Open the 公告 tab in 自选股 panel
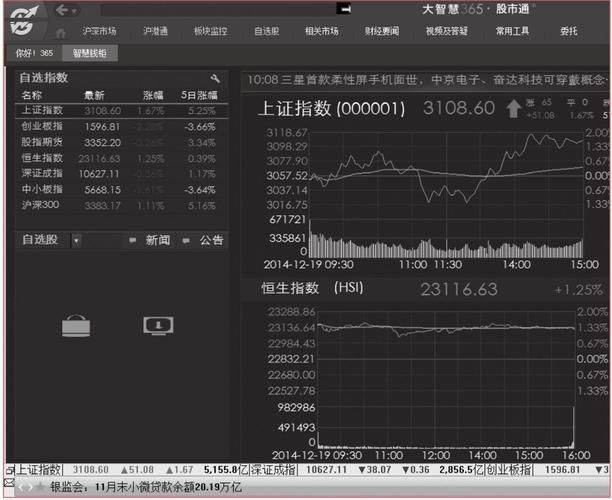Viewport: 612px width, 500px height. [x=211, y=240]
